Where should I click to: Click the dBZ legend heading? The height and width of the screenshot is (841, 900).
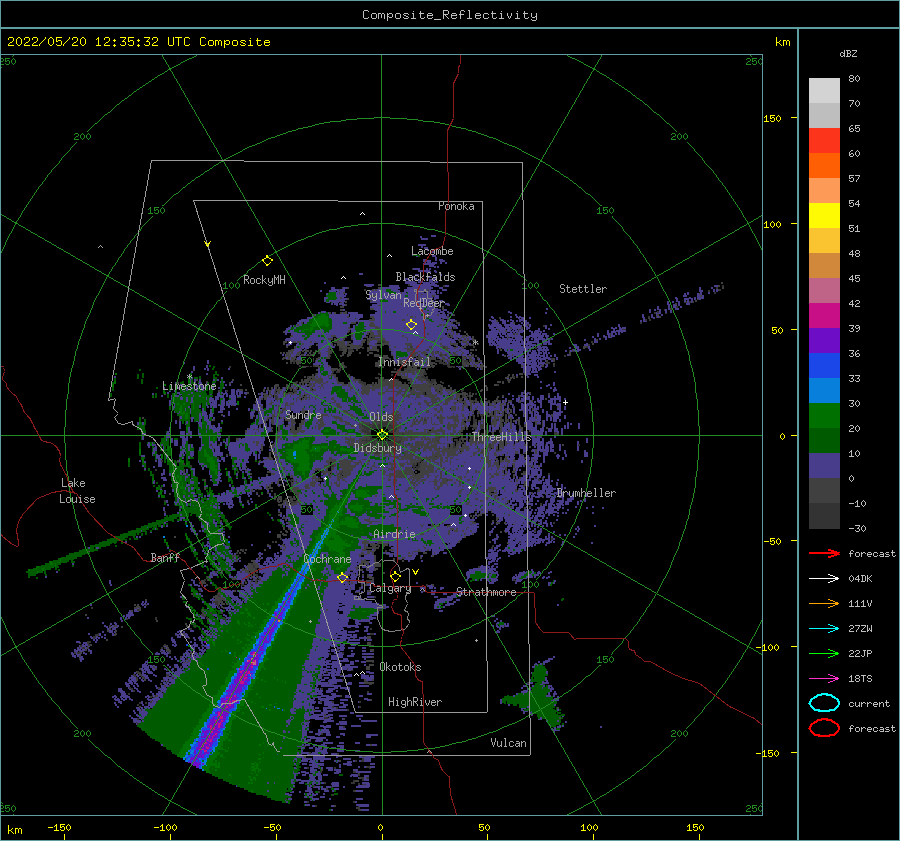tap(848, 54)
